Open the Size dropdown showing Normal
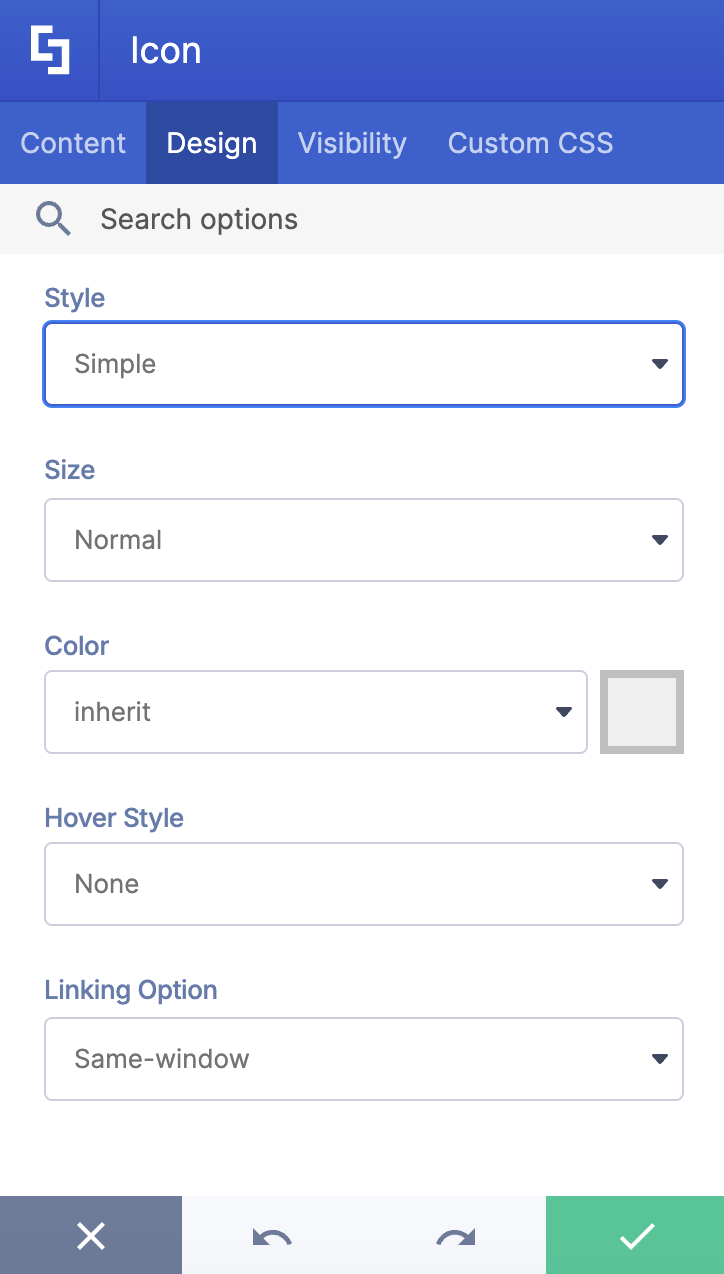 pyautogui.click(x=364, y=540)
